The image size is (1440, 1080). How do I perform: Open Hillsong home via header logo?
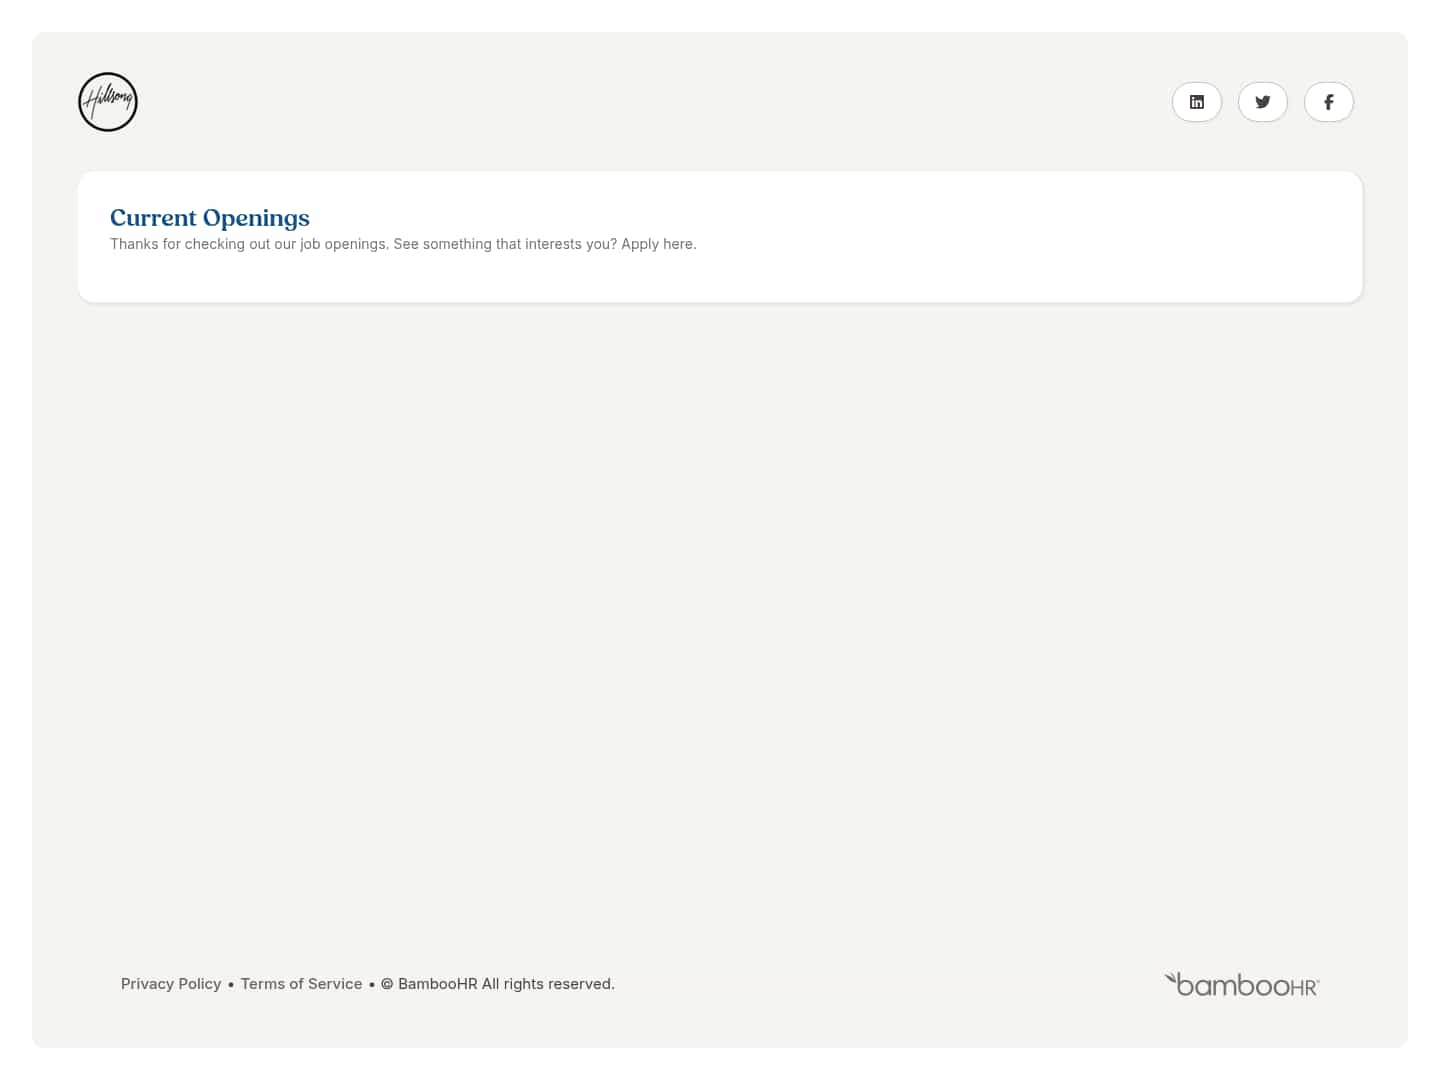pyautogui.click(x=107, y=101)
